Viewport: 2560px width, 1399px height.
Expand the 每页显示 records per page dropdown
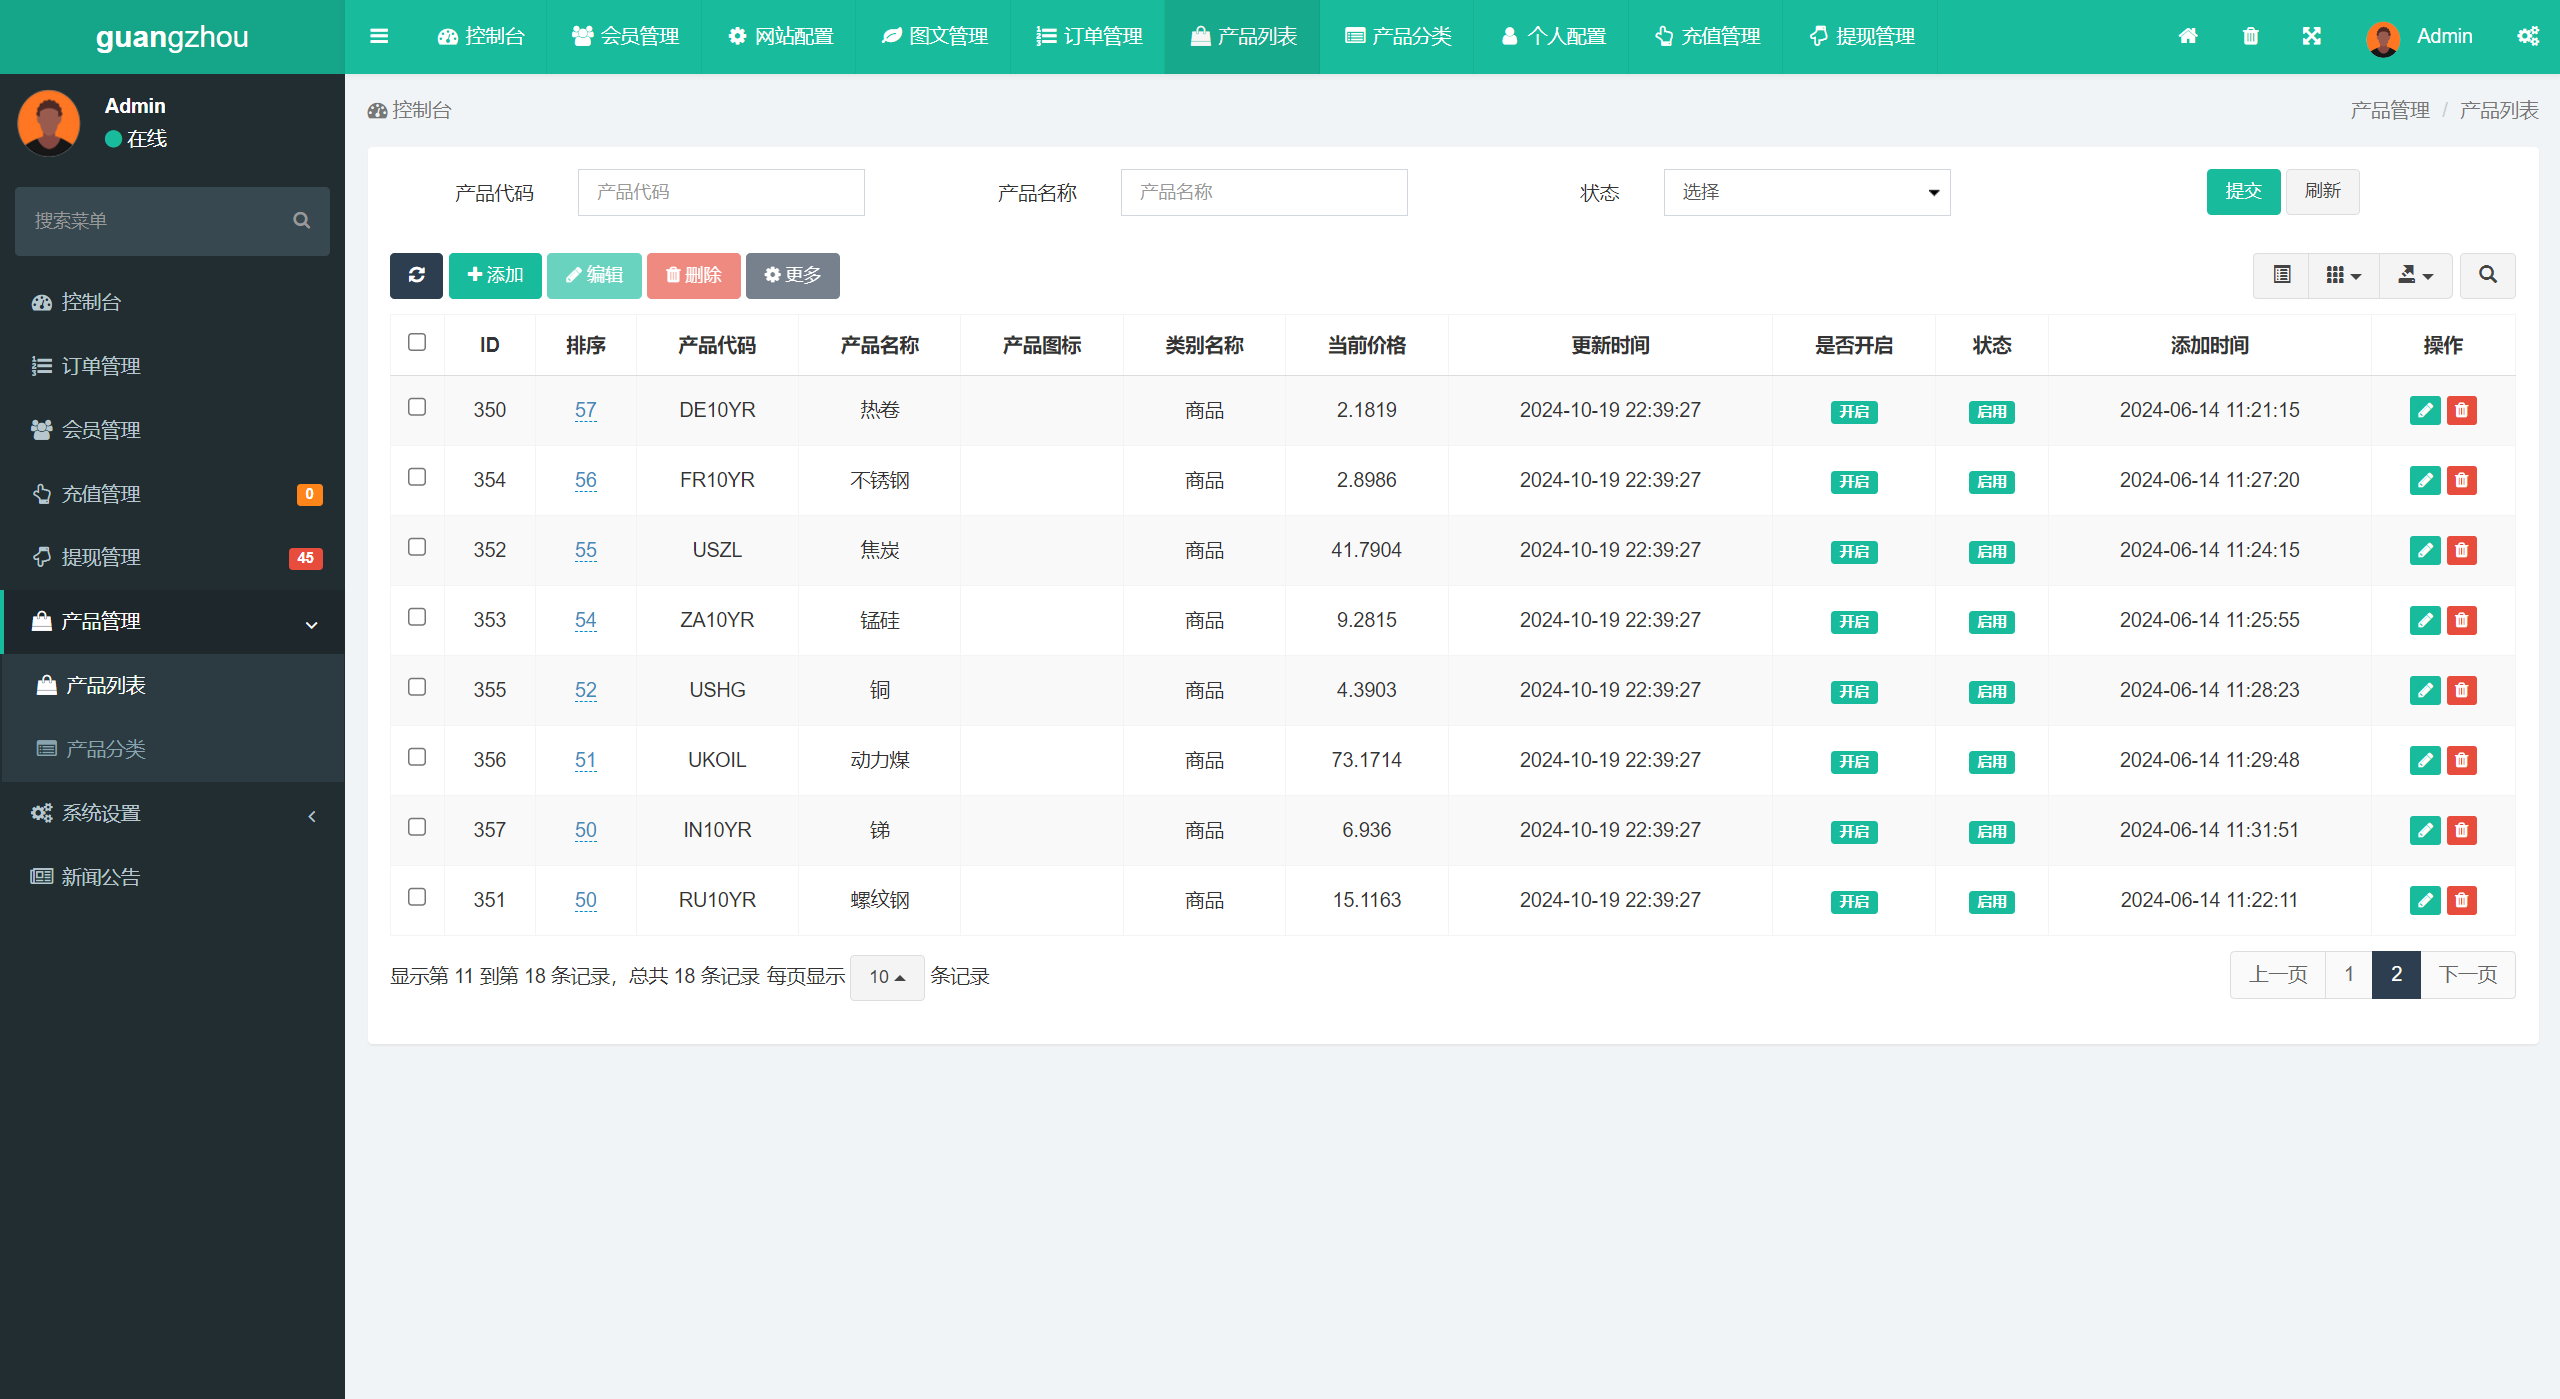click(889, 977)
